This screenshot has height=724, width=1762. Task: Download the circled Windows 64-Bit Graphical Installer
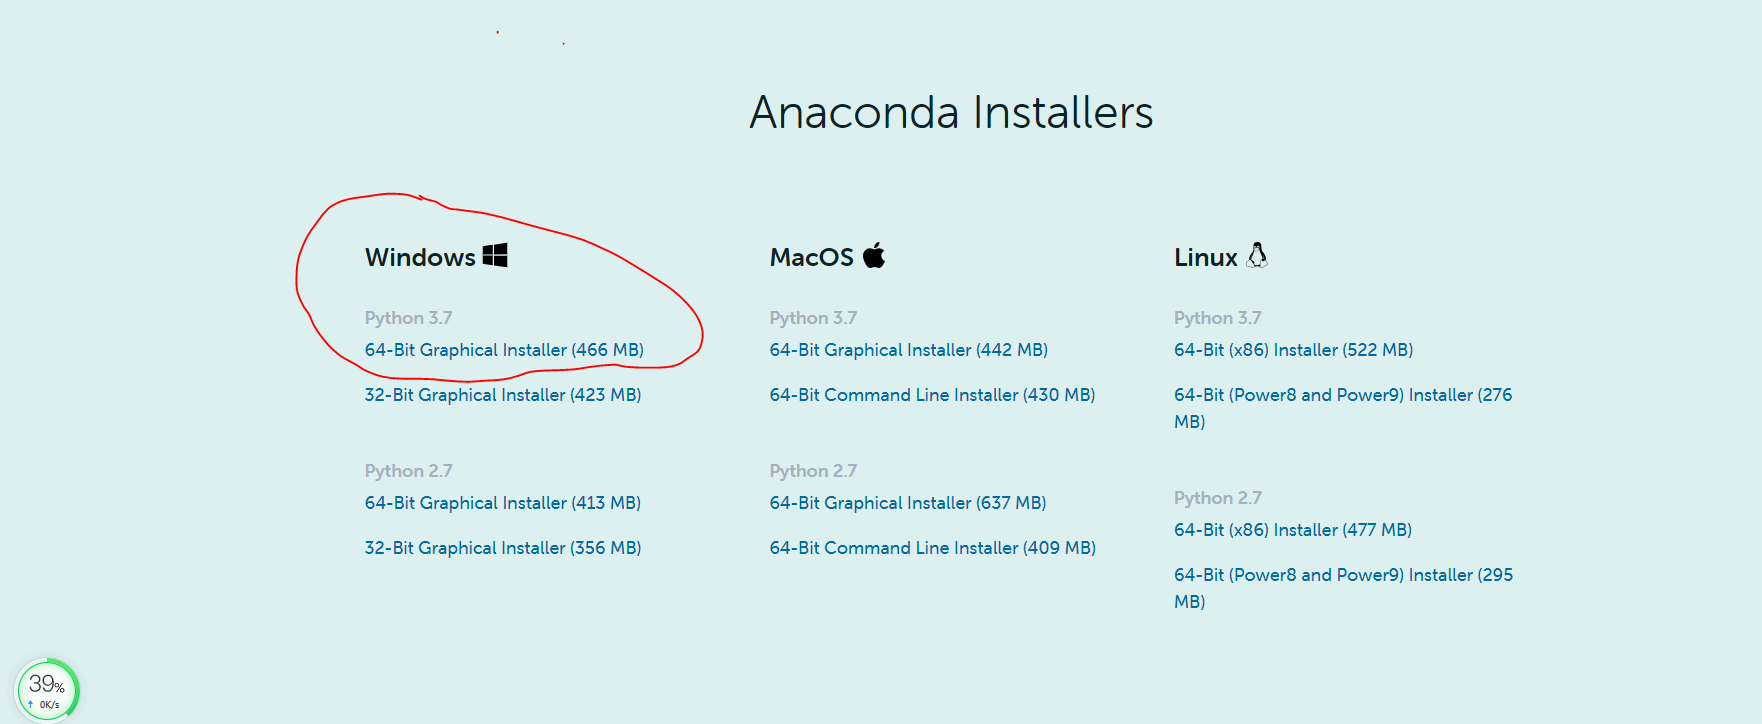point(504,350)
